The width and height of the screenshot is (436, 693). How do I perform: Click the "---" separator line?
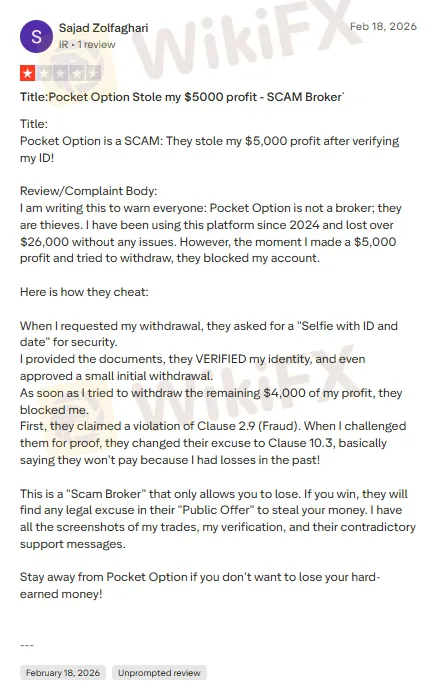click(x=27, y=645)
